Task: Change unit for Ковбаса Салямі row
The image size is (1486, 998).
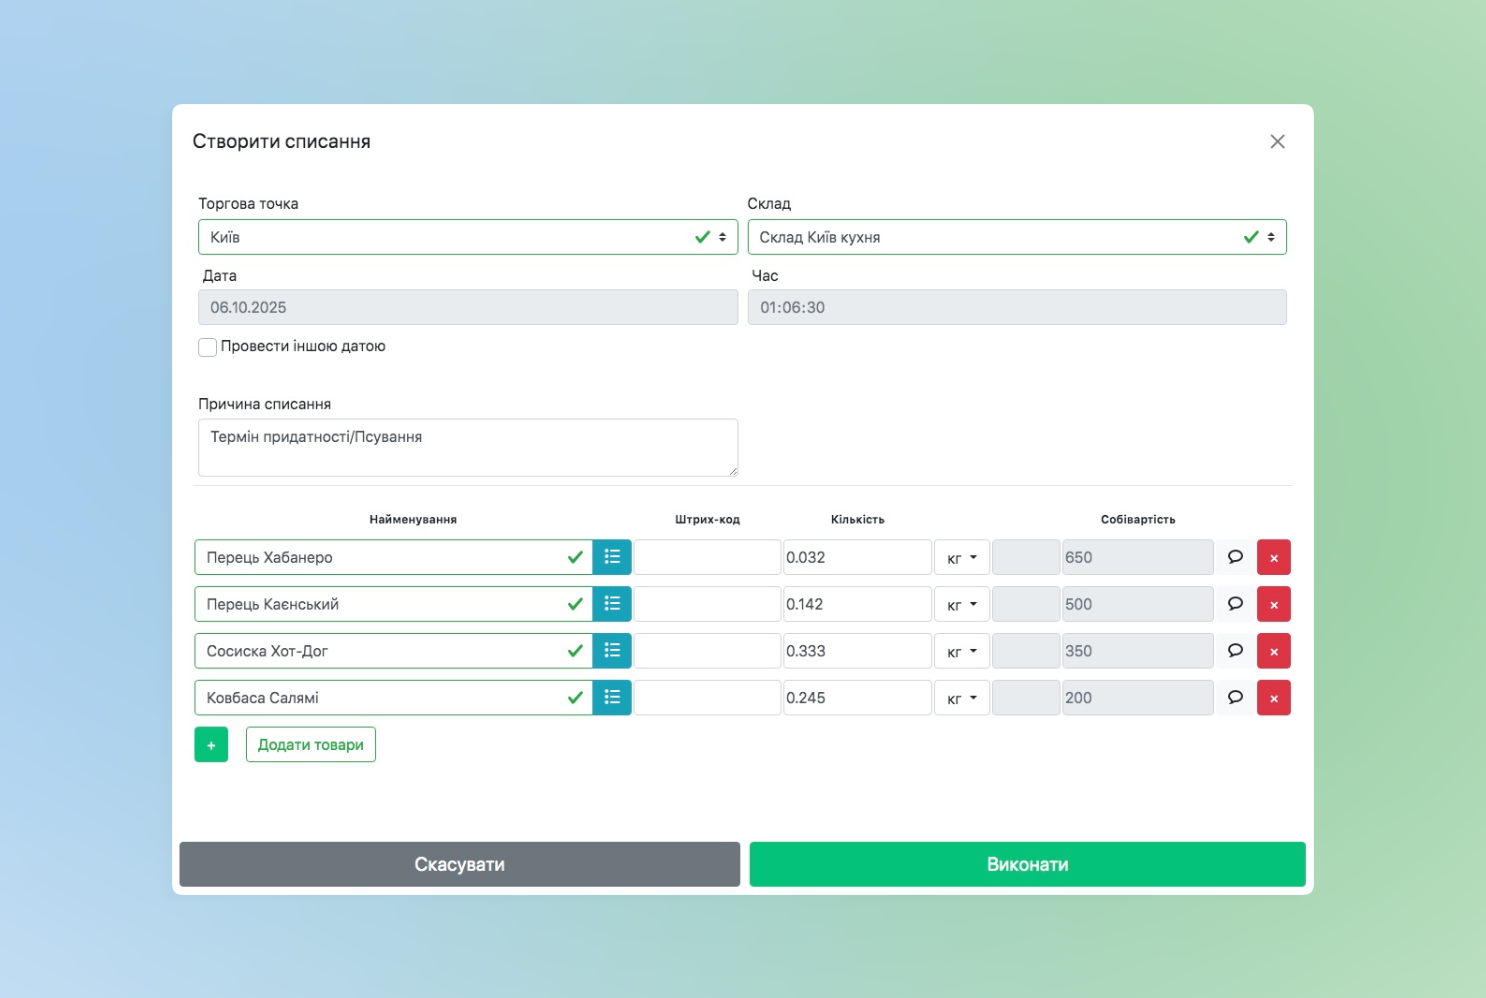Action: point(961,698)
